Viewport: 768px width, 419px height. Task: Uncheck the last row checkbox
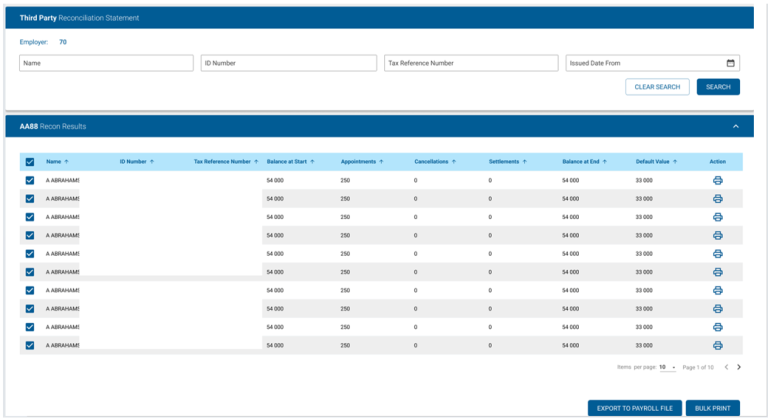point(30,345)
